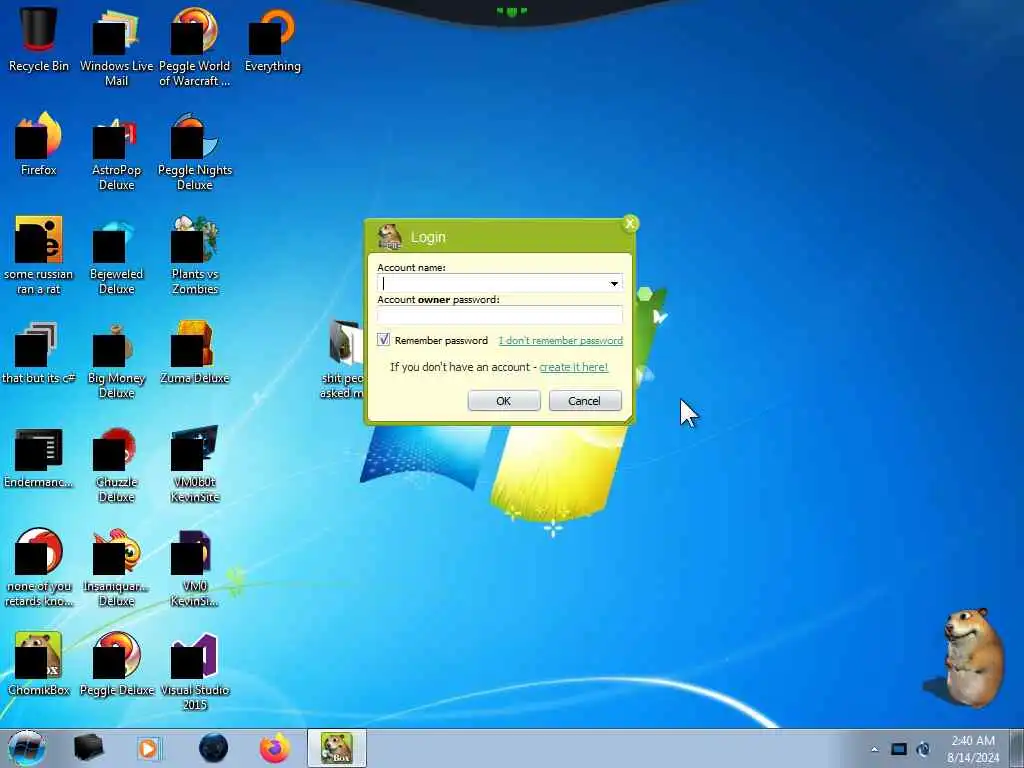Launch Windows Live Mail shortcut

point(116,46)
